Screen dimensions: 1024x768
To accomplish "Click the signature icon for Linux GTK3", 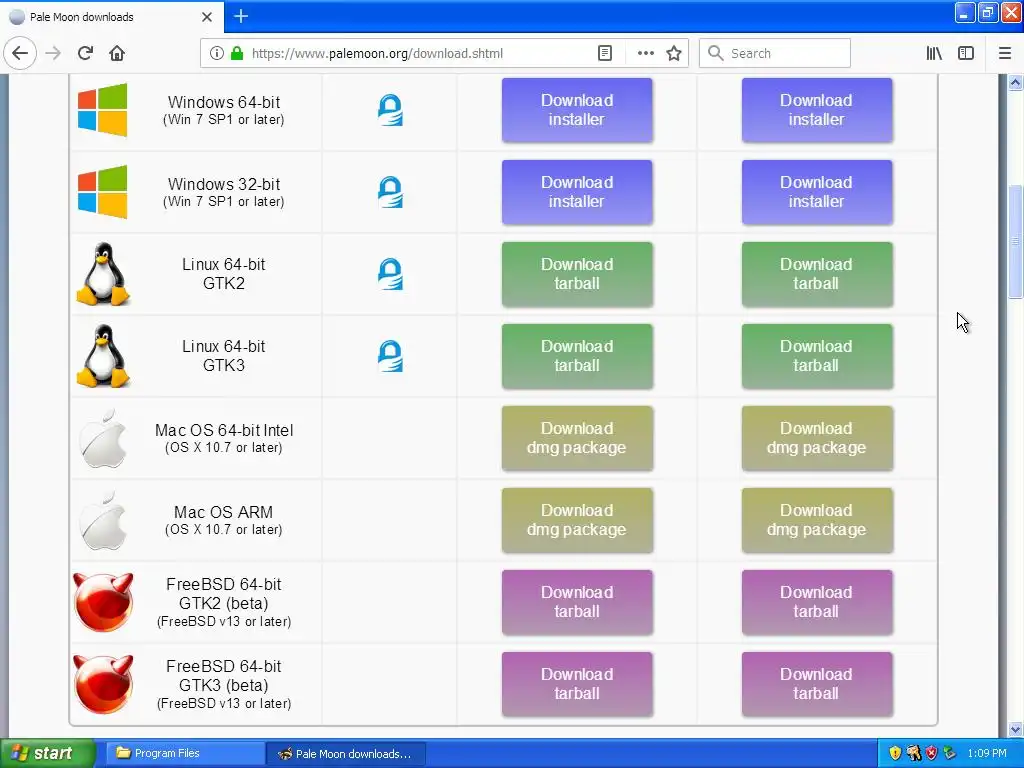I will (x=390, y=356).
